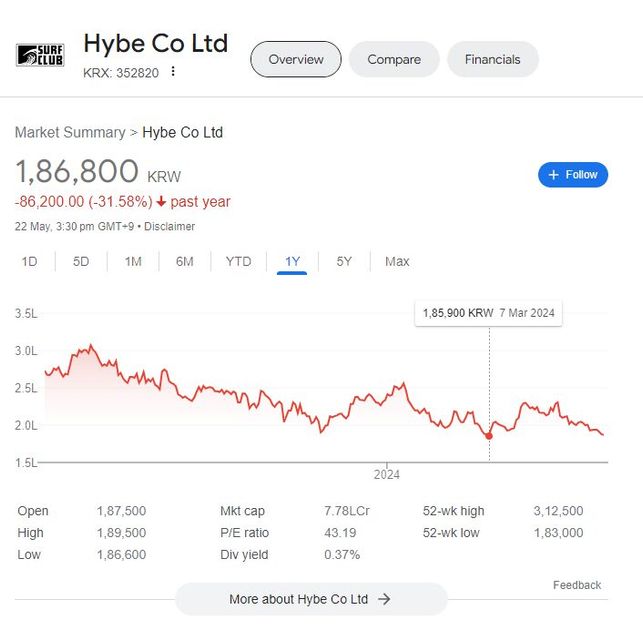Click the red down arrow beside past year
The width and height of the screenshot is (643, 640).
pos(160,202)
